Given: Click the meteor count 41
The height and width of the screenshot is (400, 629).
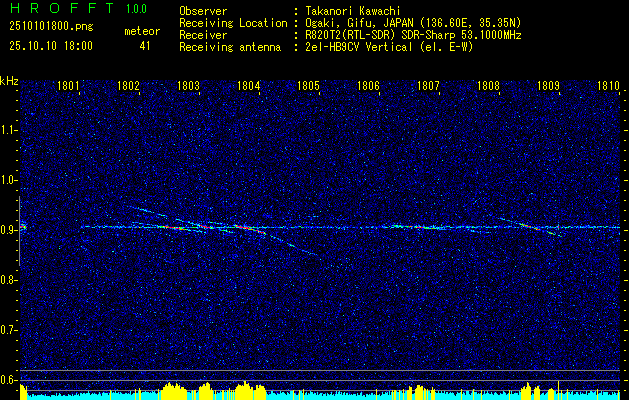Looking at the screenshot, I should click(x=145, y=46).
